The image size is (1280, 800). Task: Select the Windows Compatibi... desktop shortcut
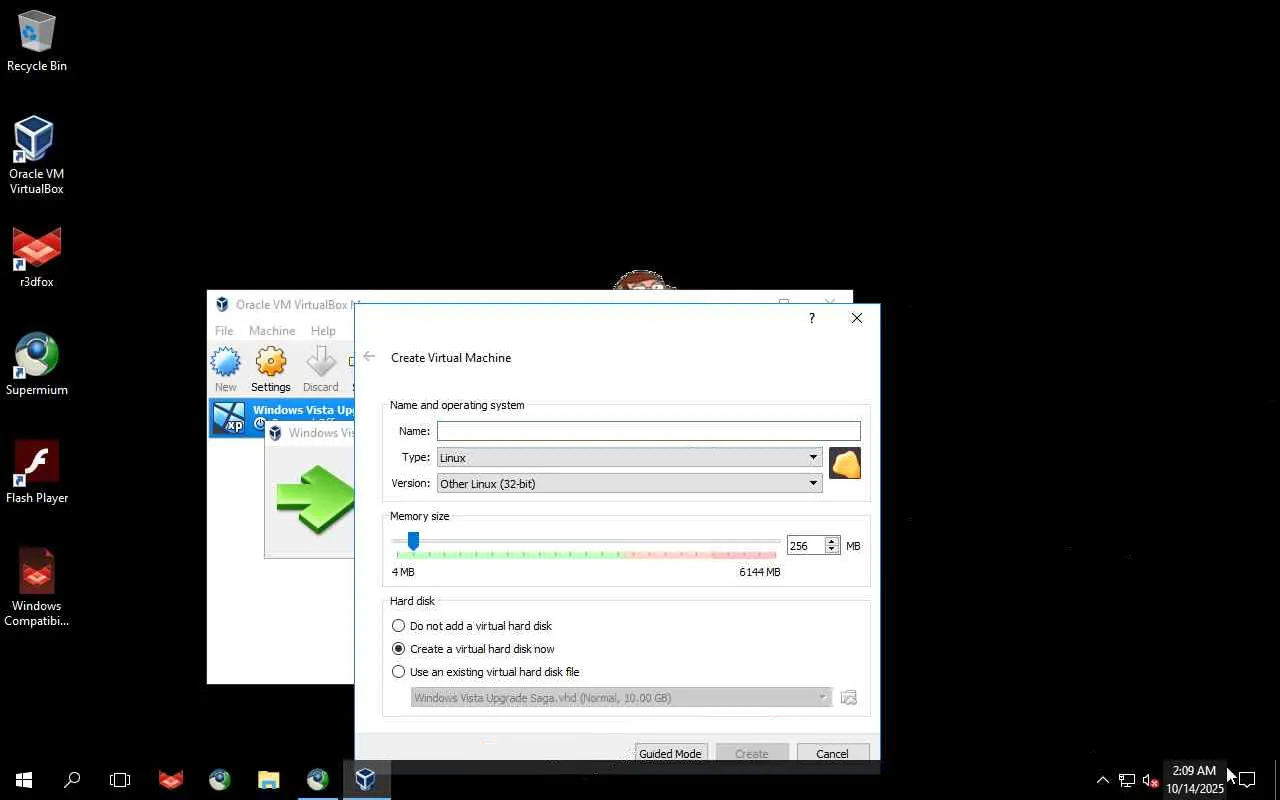click(x=37, y=588)
